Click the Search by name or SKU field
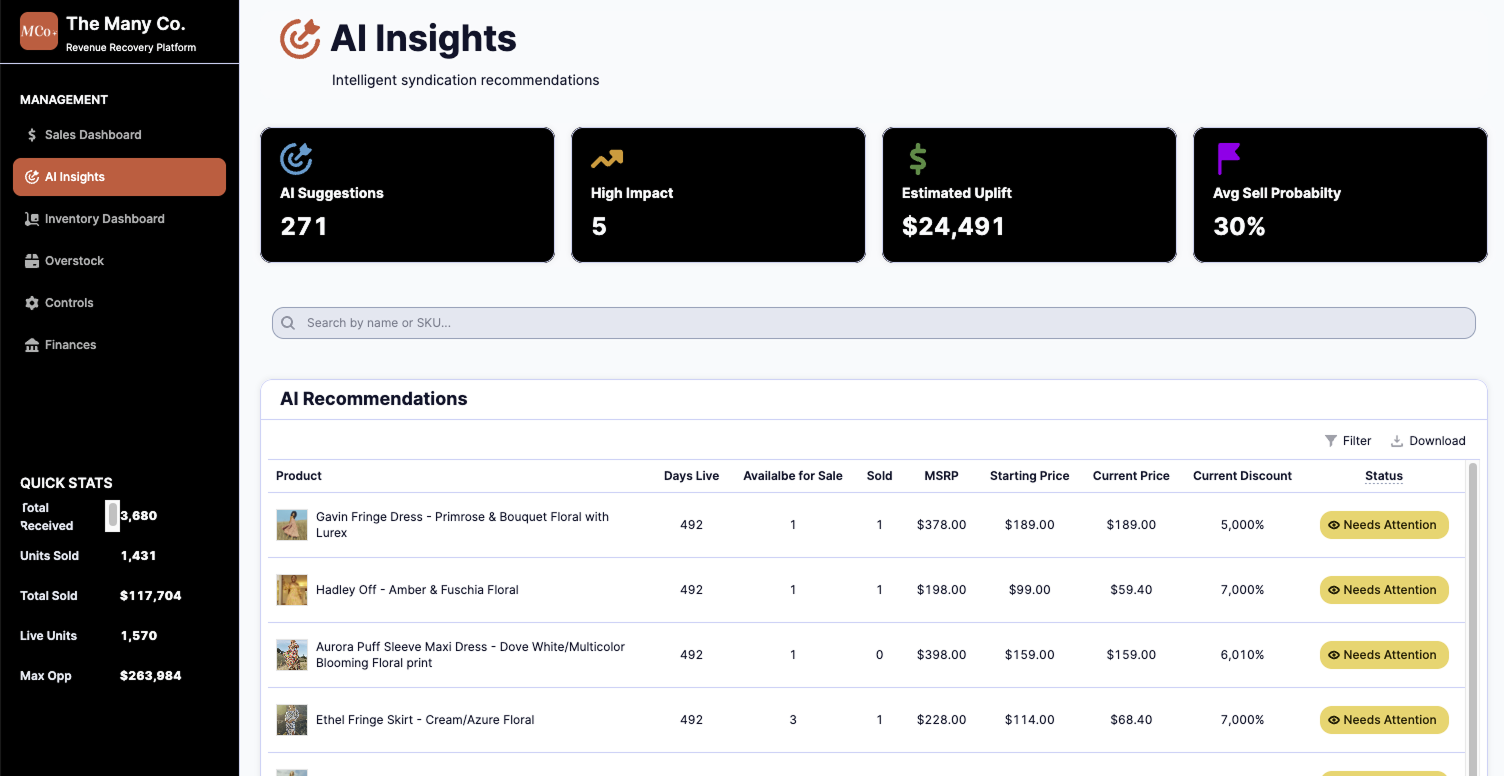Screen dimensions: 1507x776 (x=873, y=323)
